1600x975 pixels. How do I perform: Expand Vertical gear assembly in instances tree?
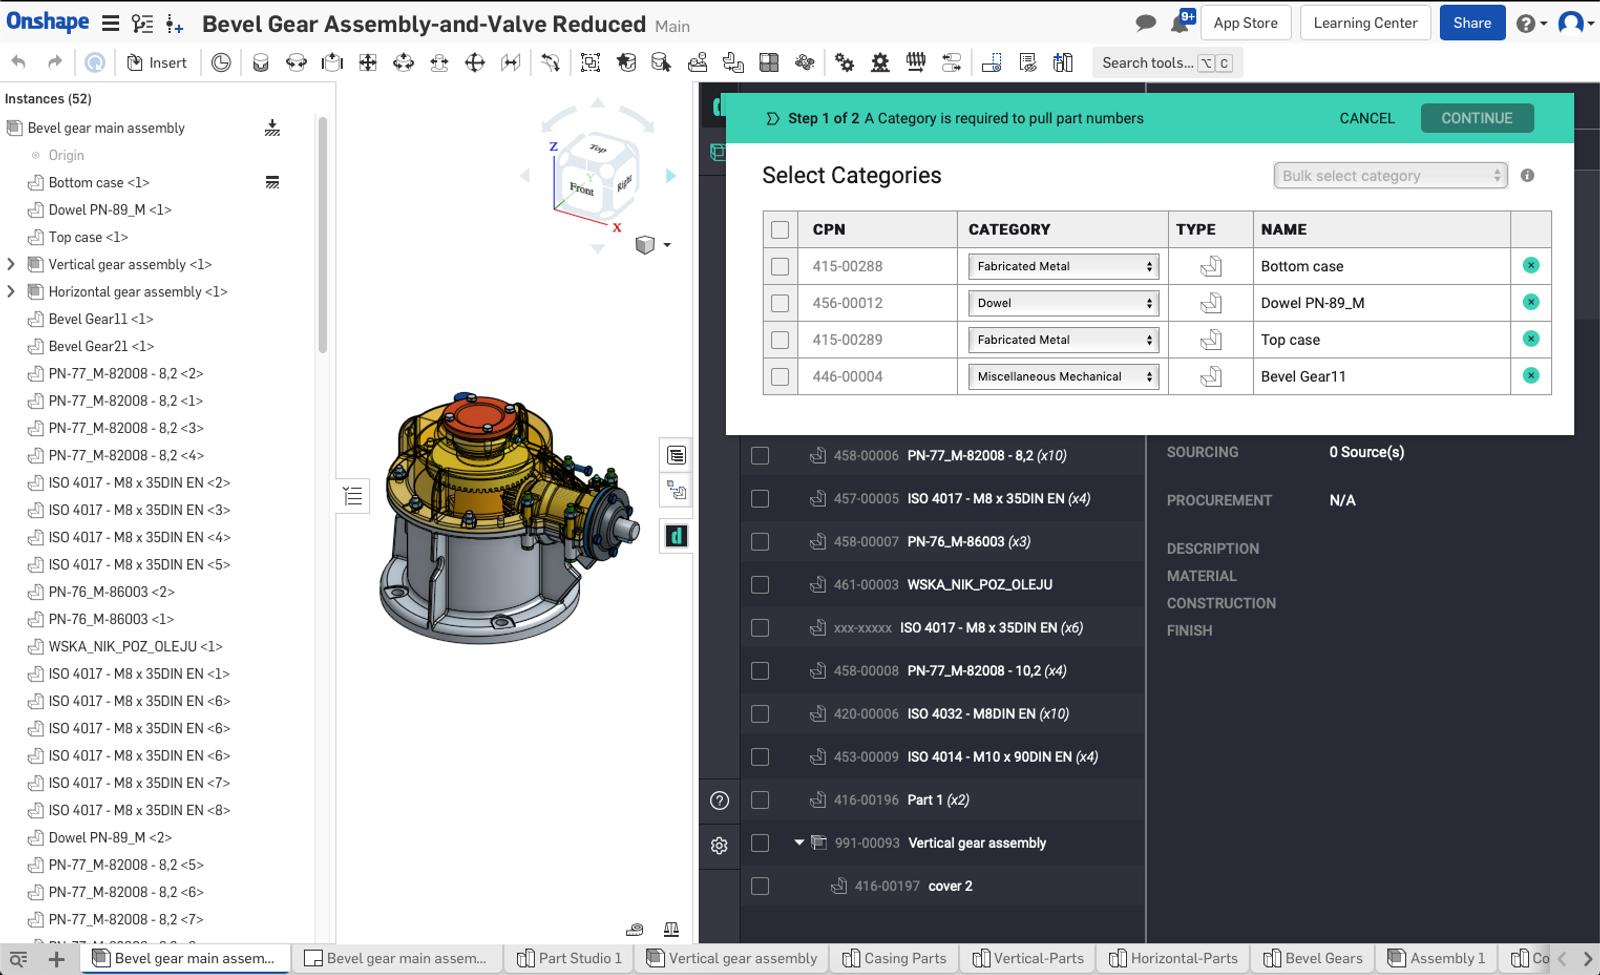coord(11,265)
